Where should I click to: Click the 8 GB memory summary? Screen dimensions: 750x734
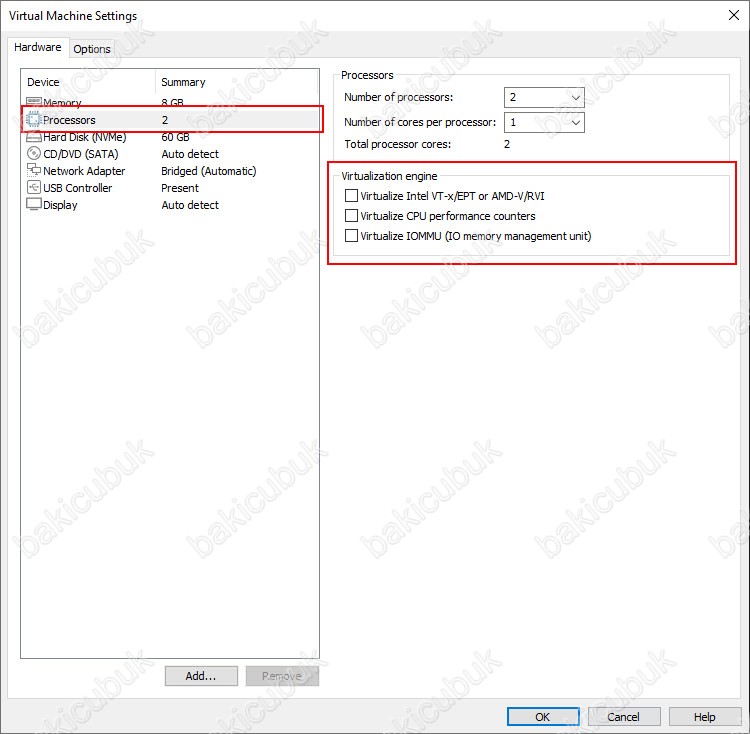(x=173, y=103)
